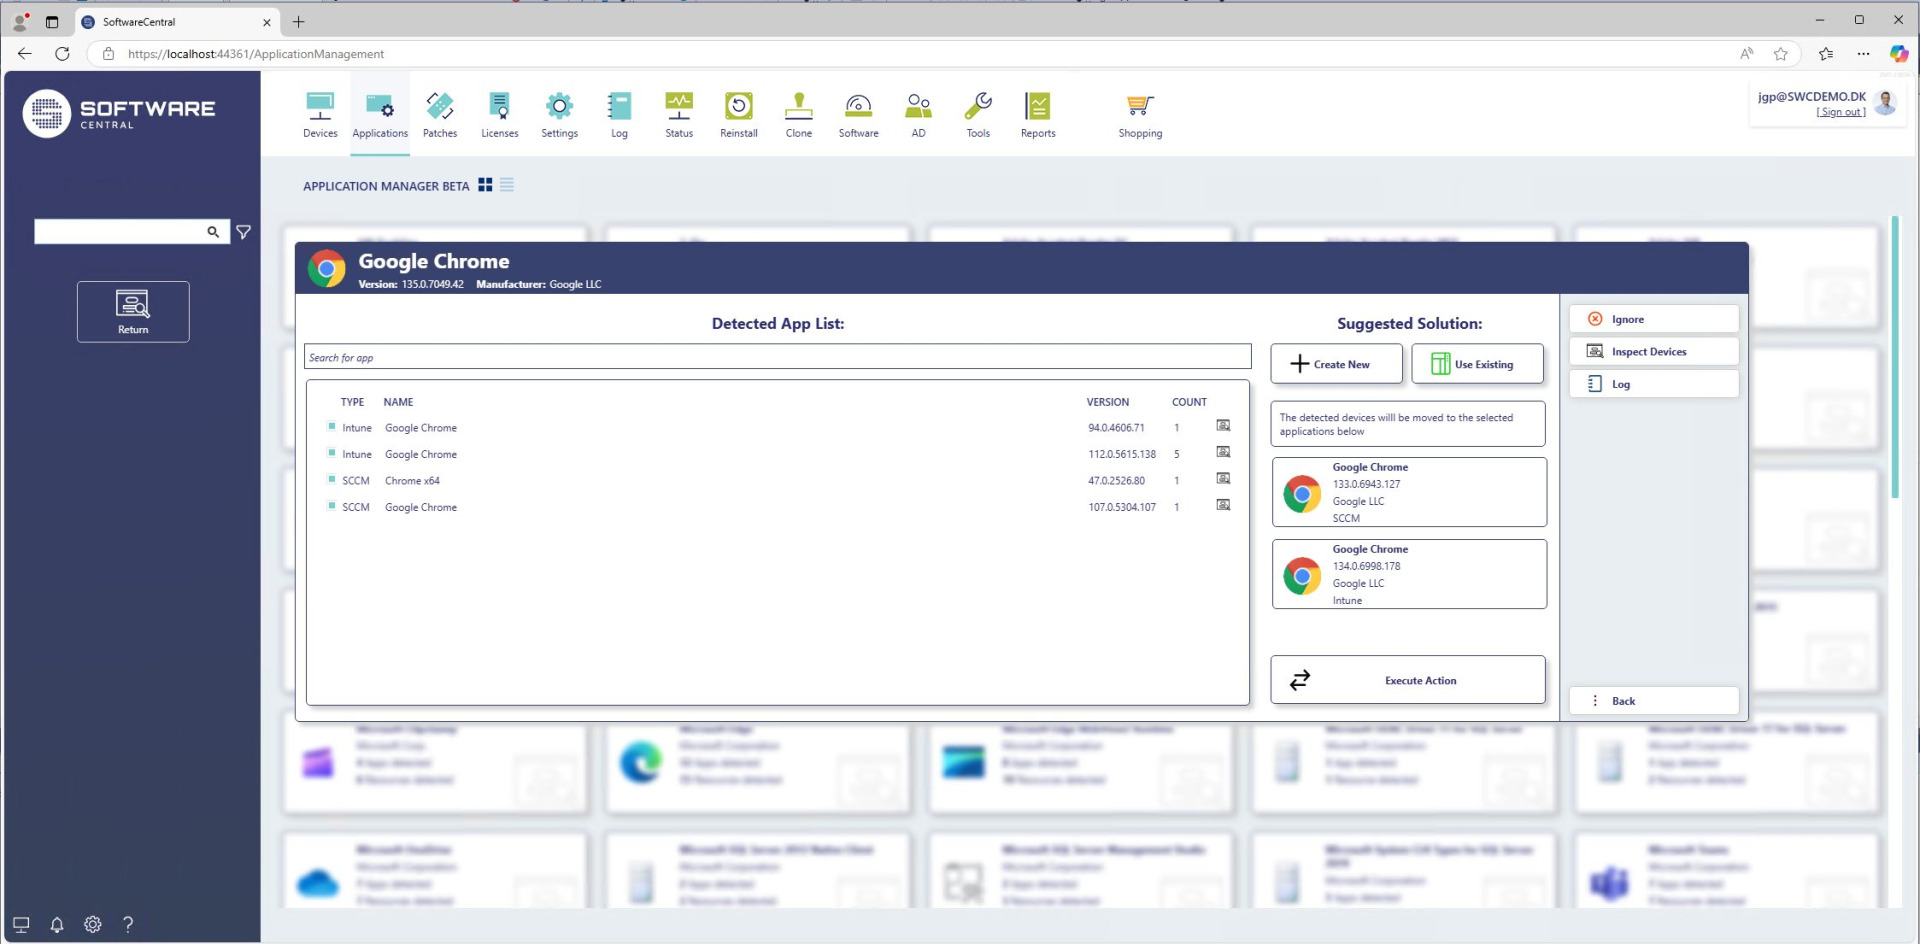Sort by VERSION column header

click(1107, 402)
